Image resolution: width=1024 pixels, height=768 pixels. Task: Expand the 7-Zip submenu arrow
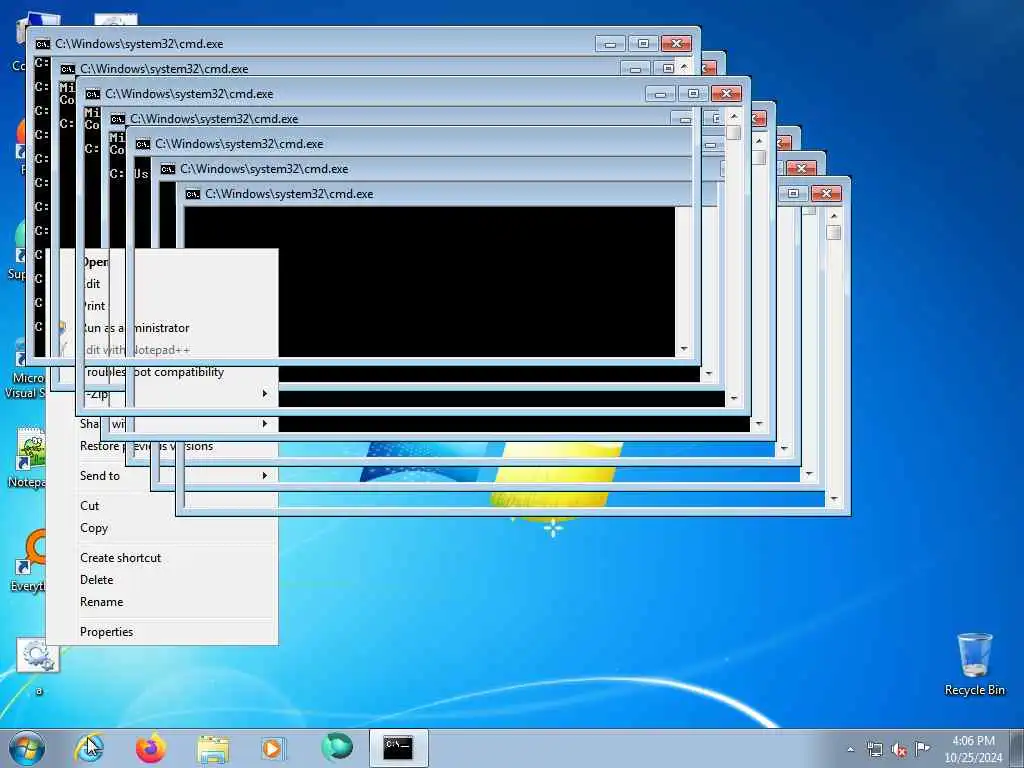264,393
